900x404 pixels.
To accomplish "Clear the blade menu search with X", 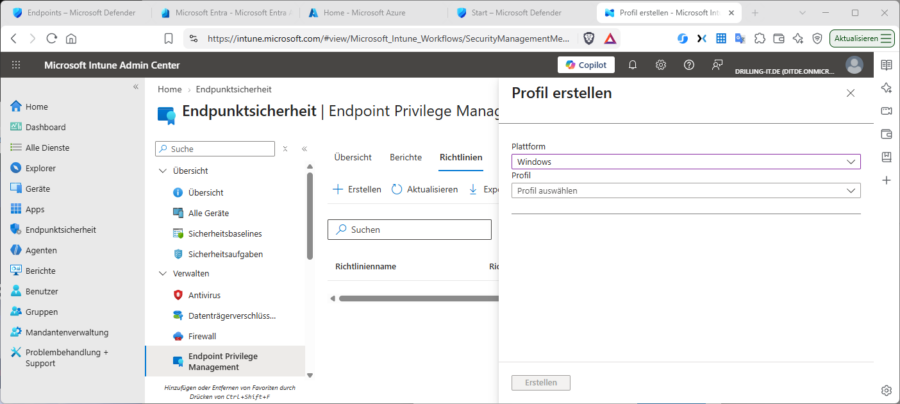I will pos(285,149).
